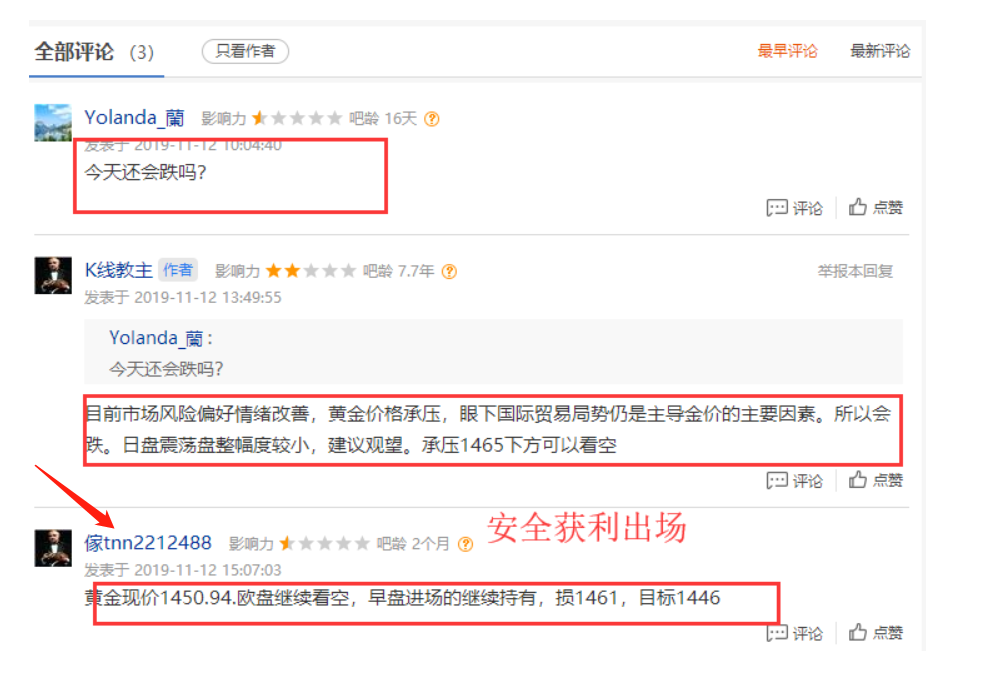The width and height of the screenshot is (1000, 700).
Task: Like K线教主's reply with 点赞
Action: [875, 479]
